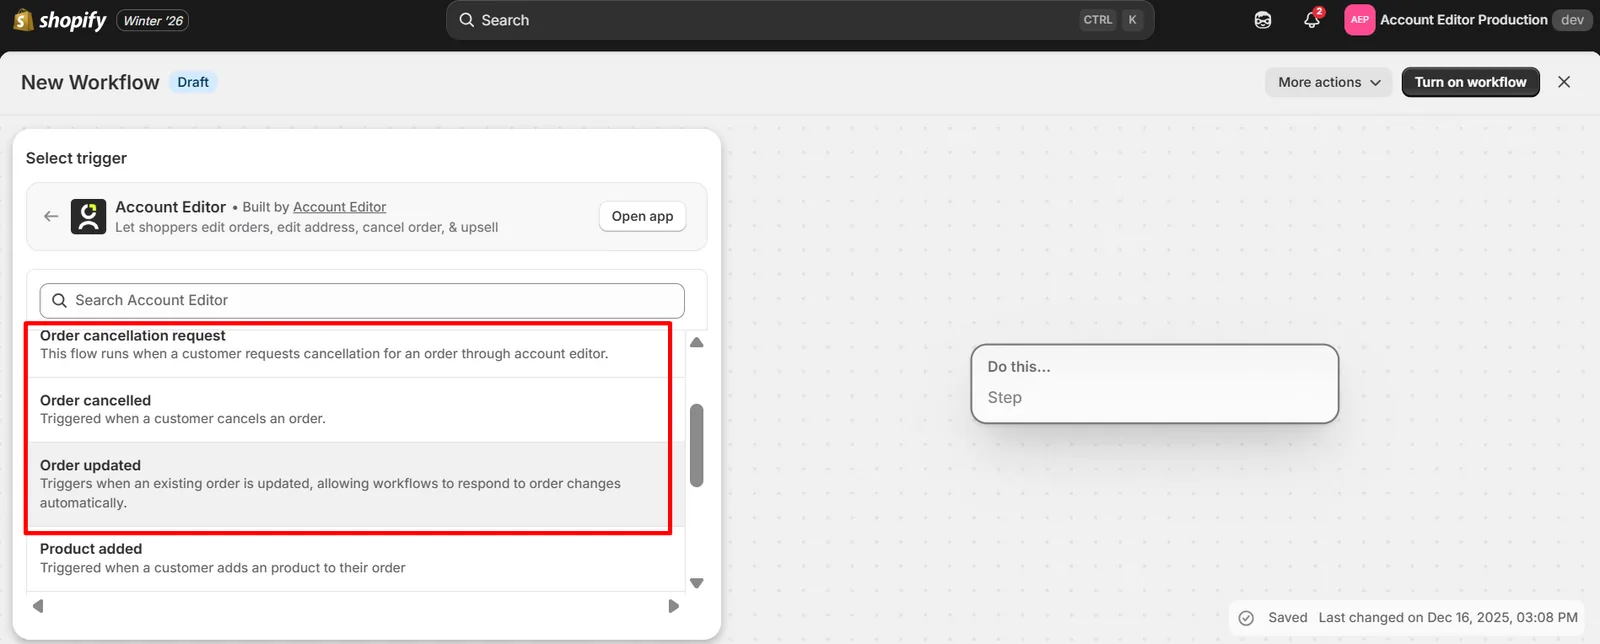
Task: Click the Draft status badge
Action: [x=193, y=82]
